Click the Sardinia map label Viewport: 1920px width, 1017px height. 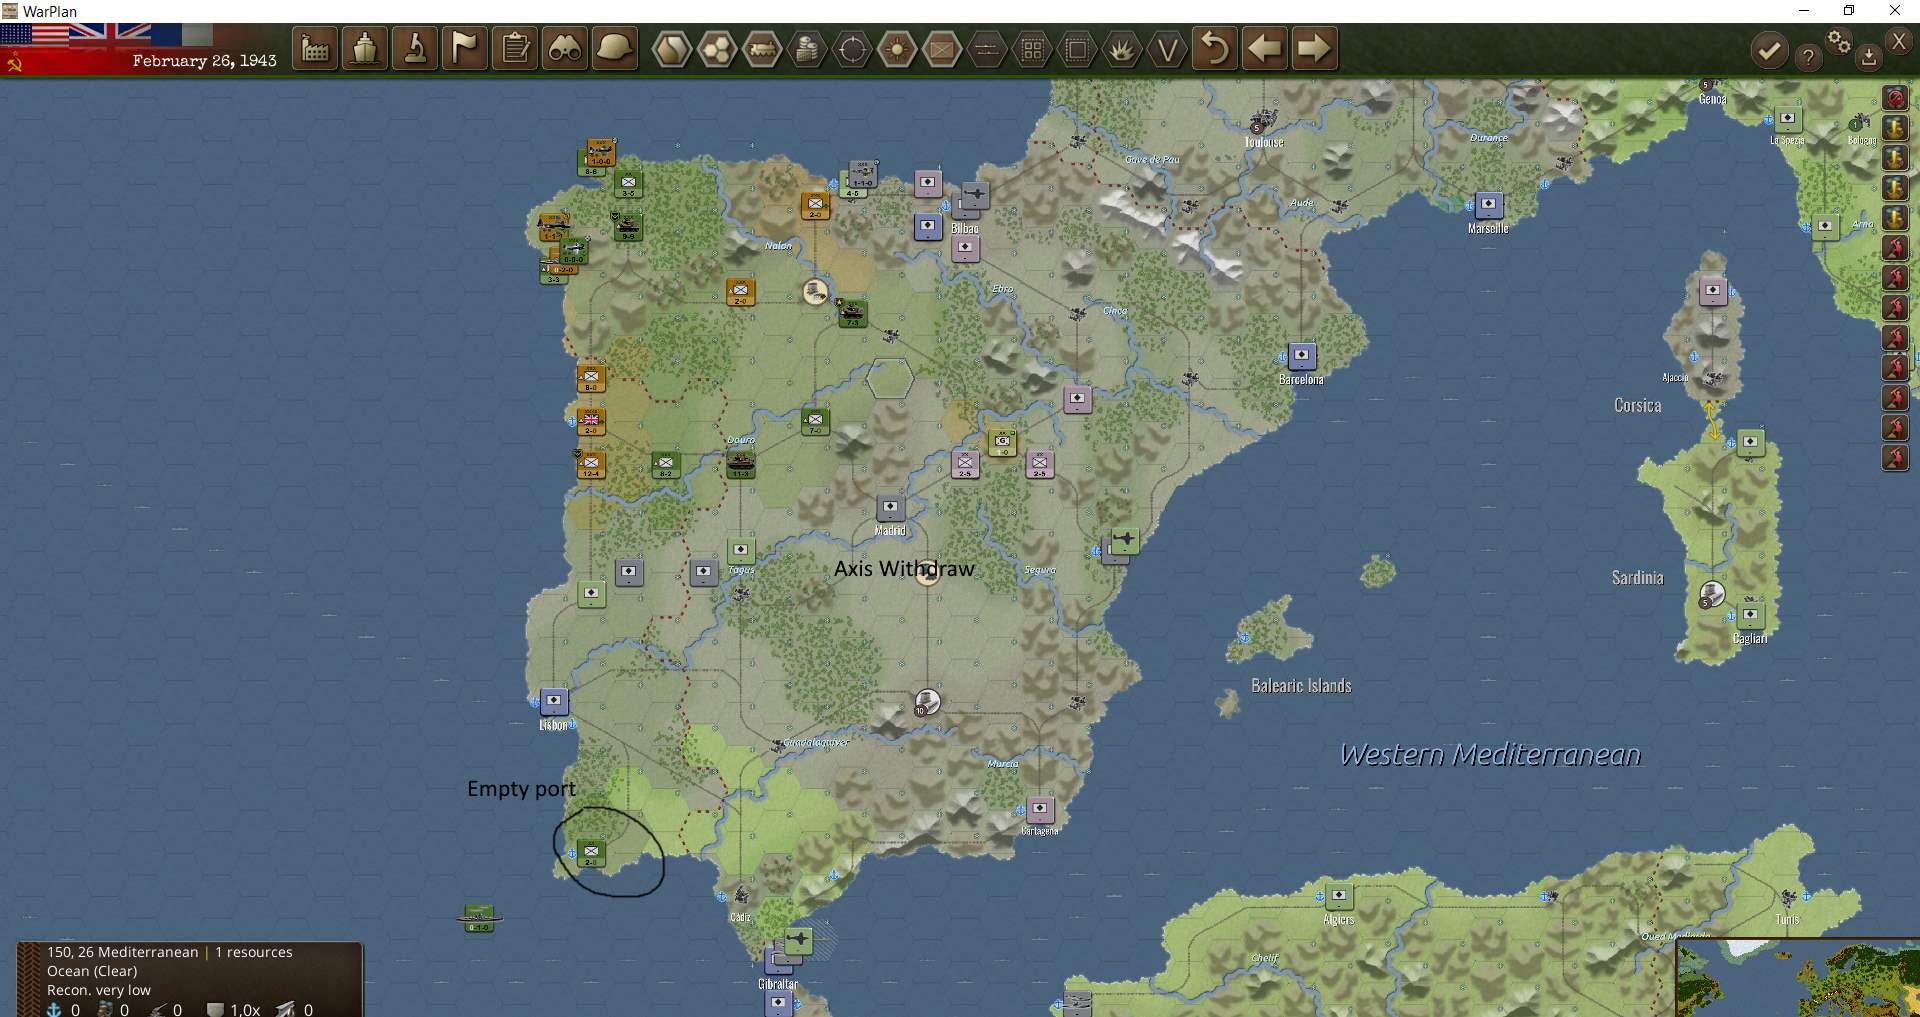[x=1637, y=578]
